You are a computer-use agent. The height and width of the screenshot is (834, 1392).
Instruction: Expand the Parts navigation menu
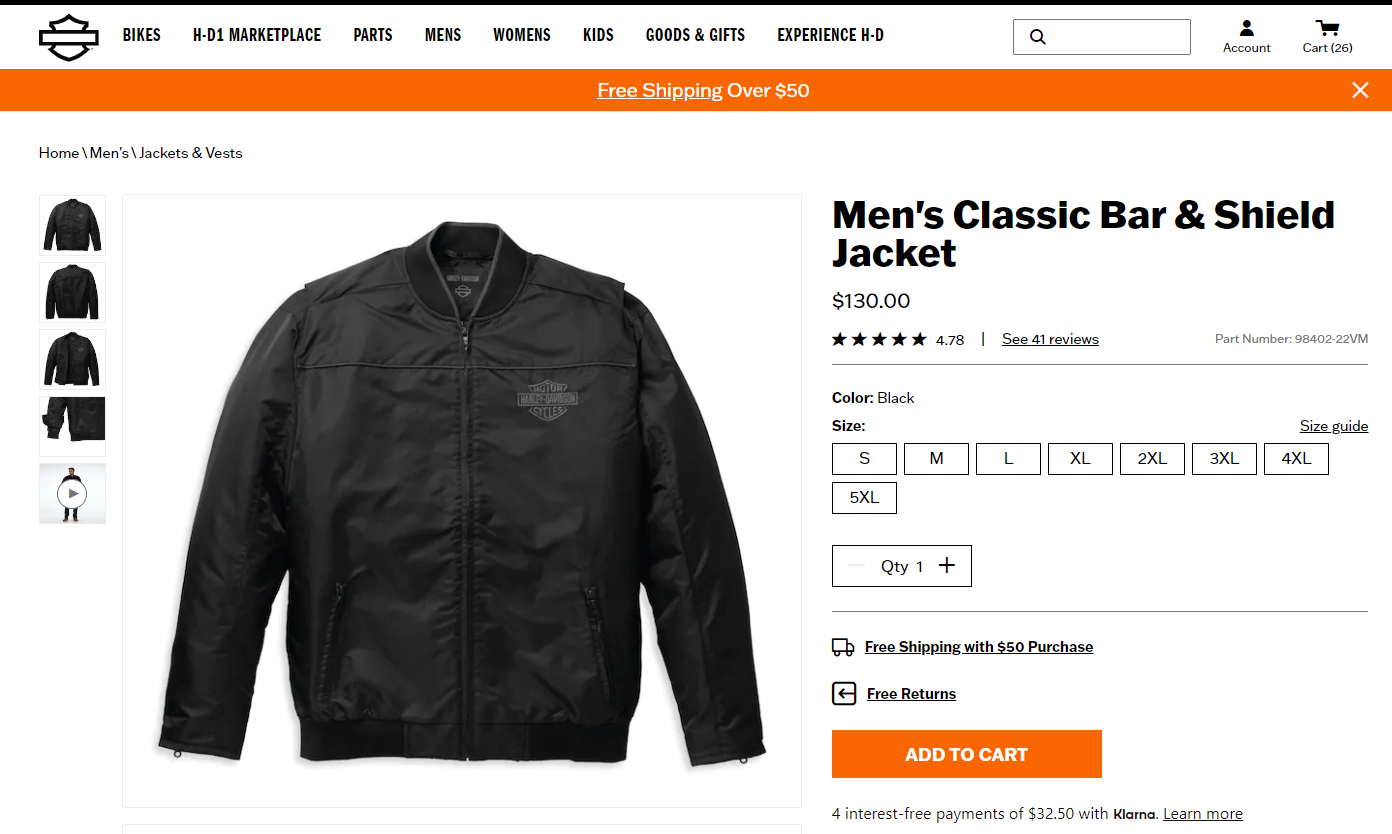[x=373, y=35]
